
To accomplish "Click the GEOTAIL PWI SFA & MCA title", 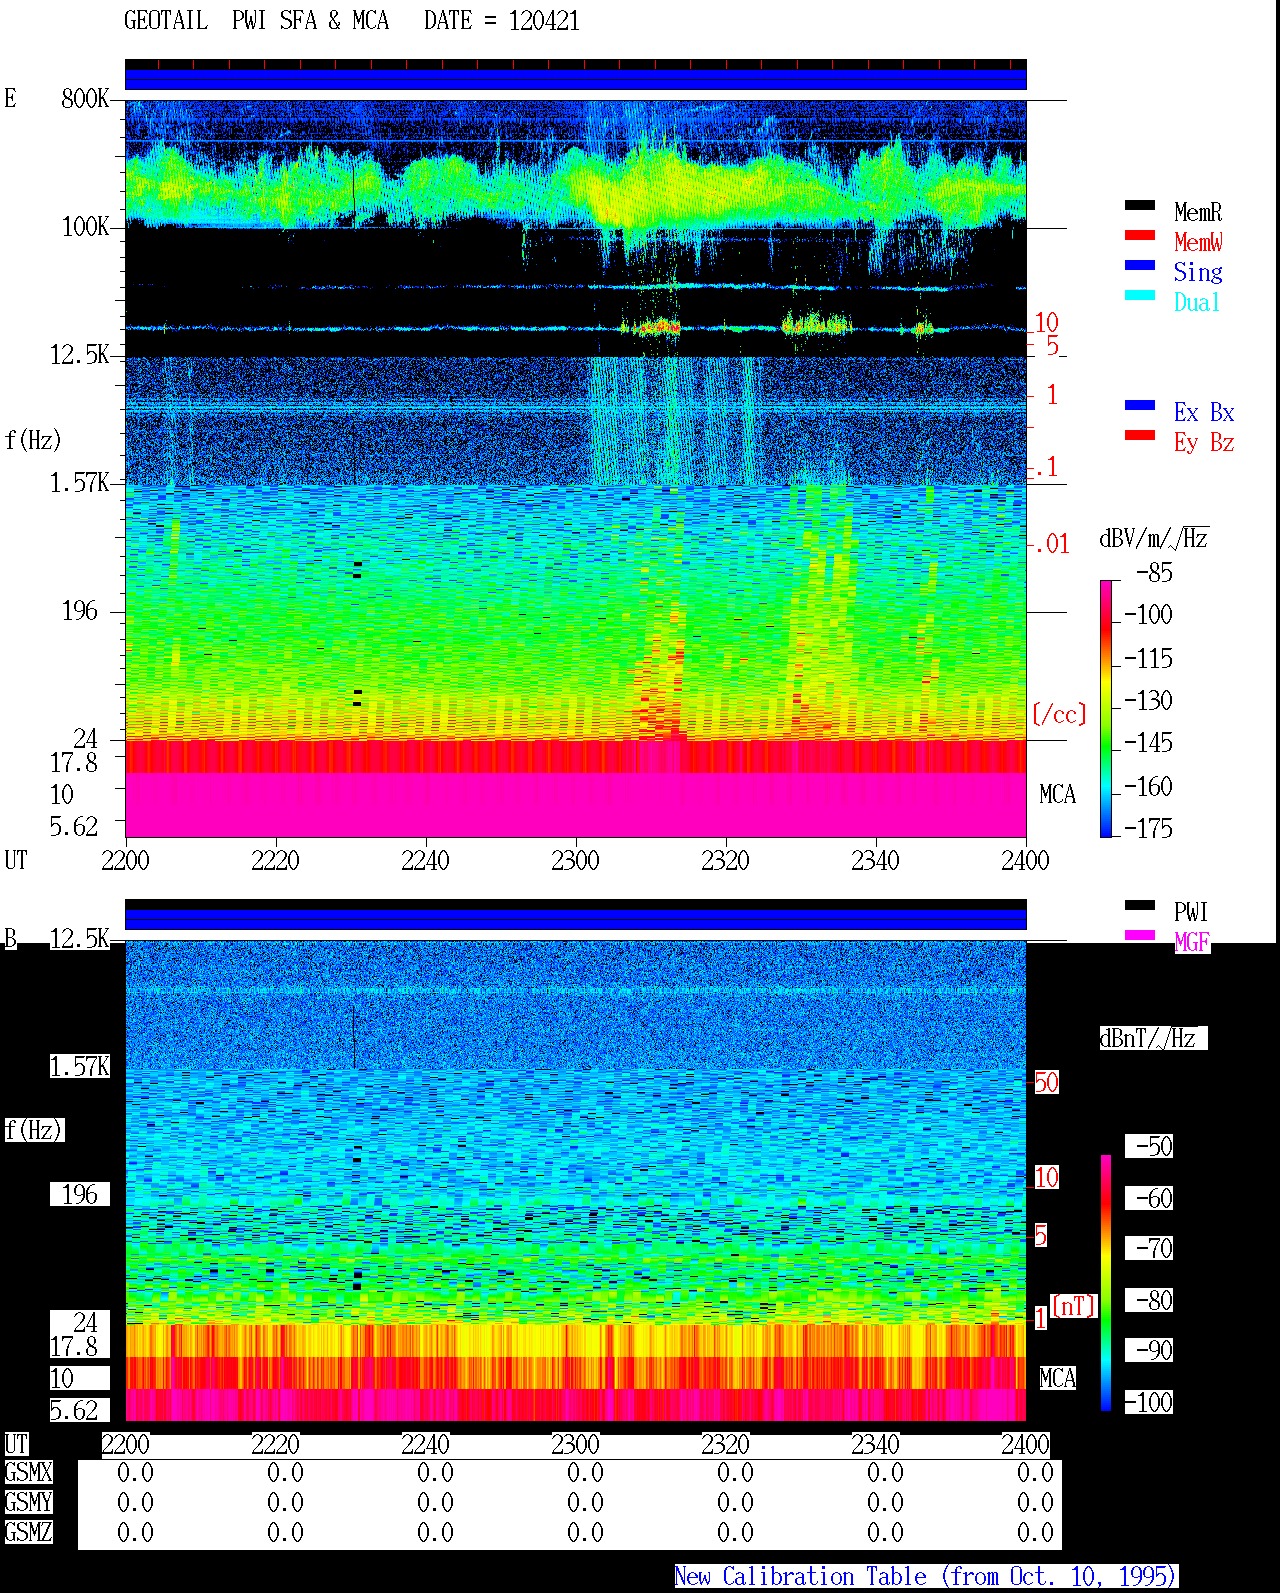I will point(256,21).
